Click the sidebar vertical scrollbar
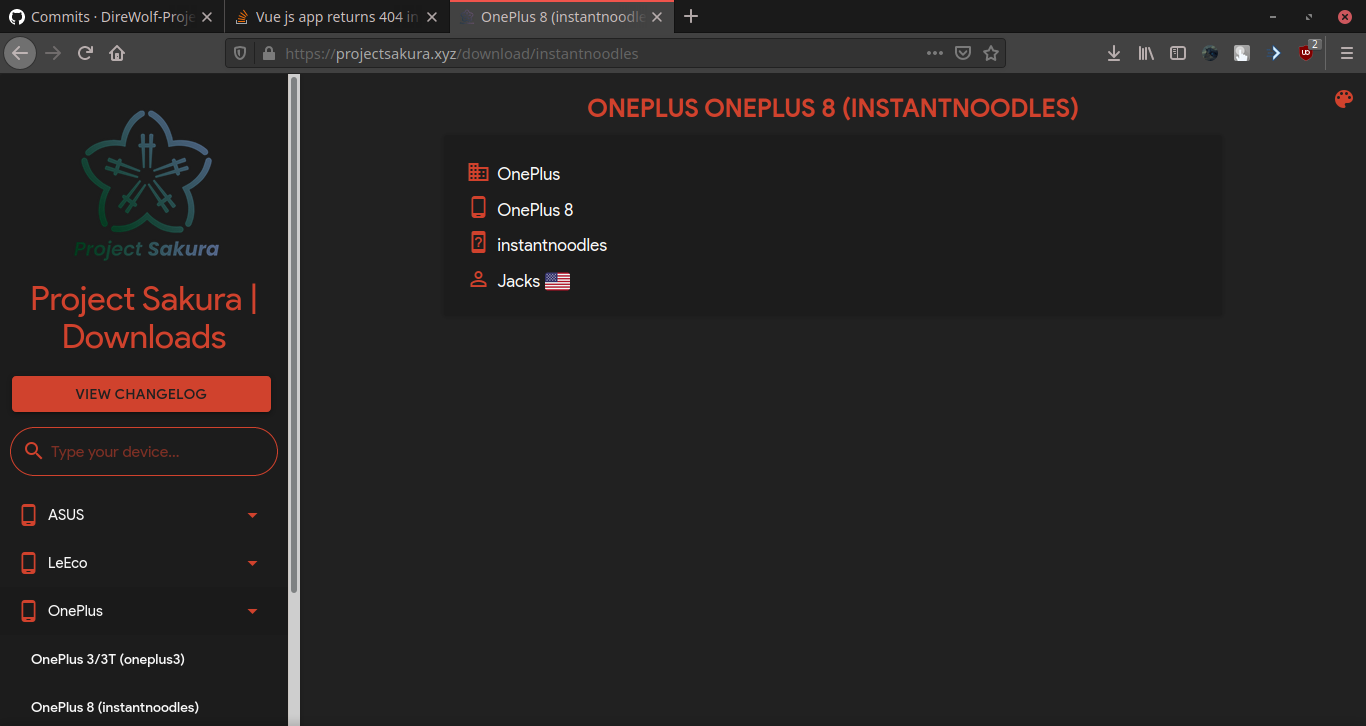1366x726 pixels. (294, 334)
